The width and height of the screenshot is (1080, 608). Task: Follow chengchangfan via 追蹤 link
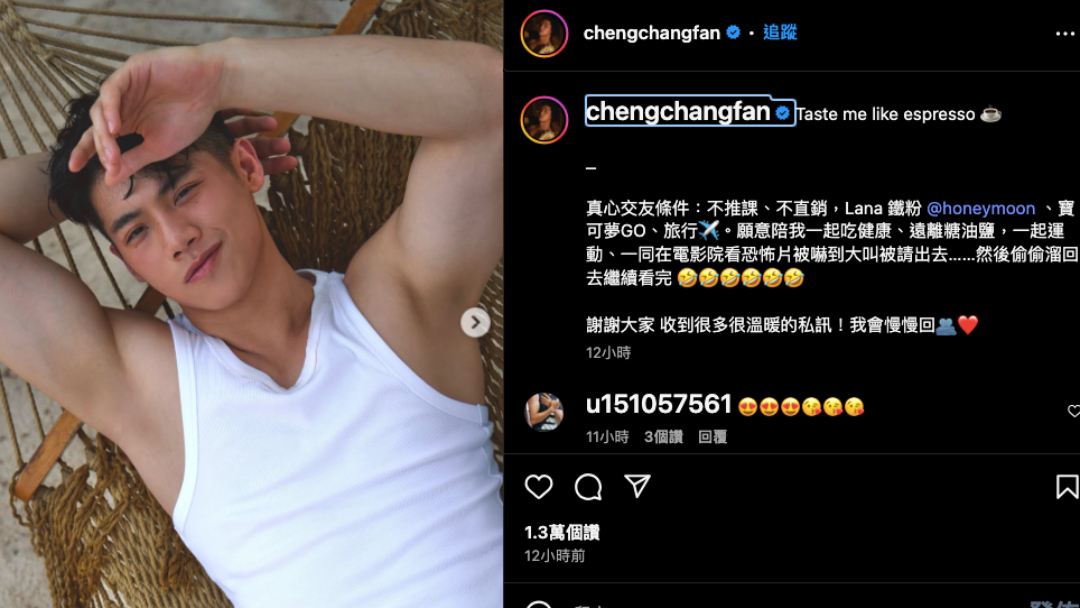coord(780,32)
